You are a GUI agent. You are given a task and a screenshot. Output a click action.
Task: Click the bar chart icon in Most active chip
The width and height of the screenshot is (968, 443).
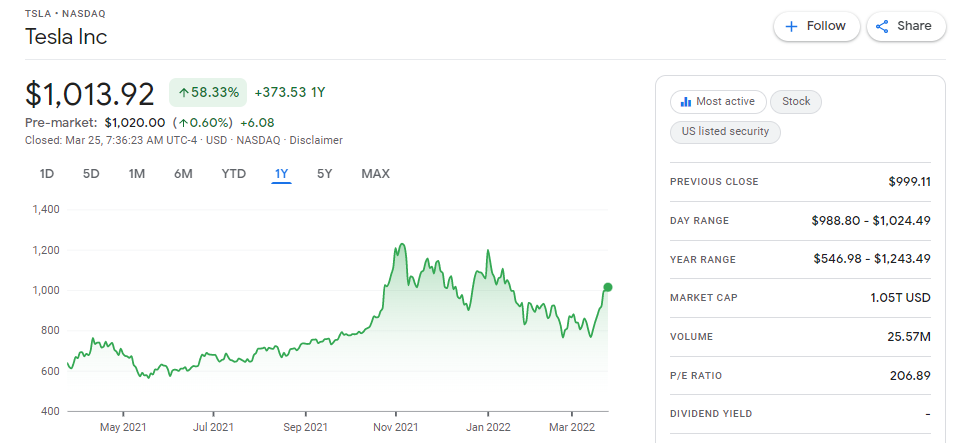tap(685, 102)
